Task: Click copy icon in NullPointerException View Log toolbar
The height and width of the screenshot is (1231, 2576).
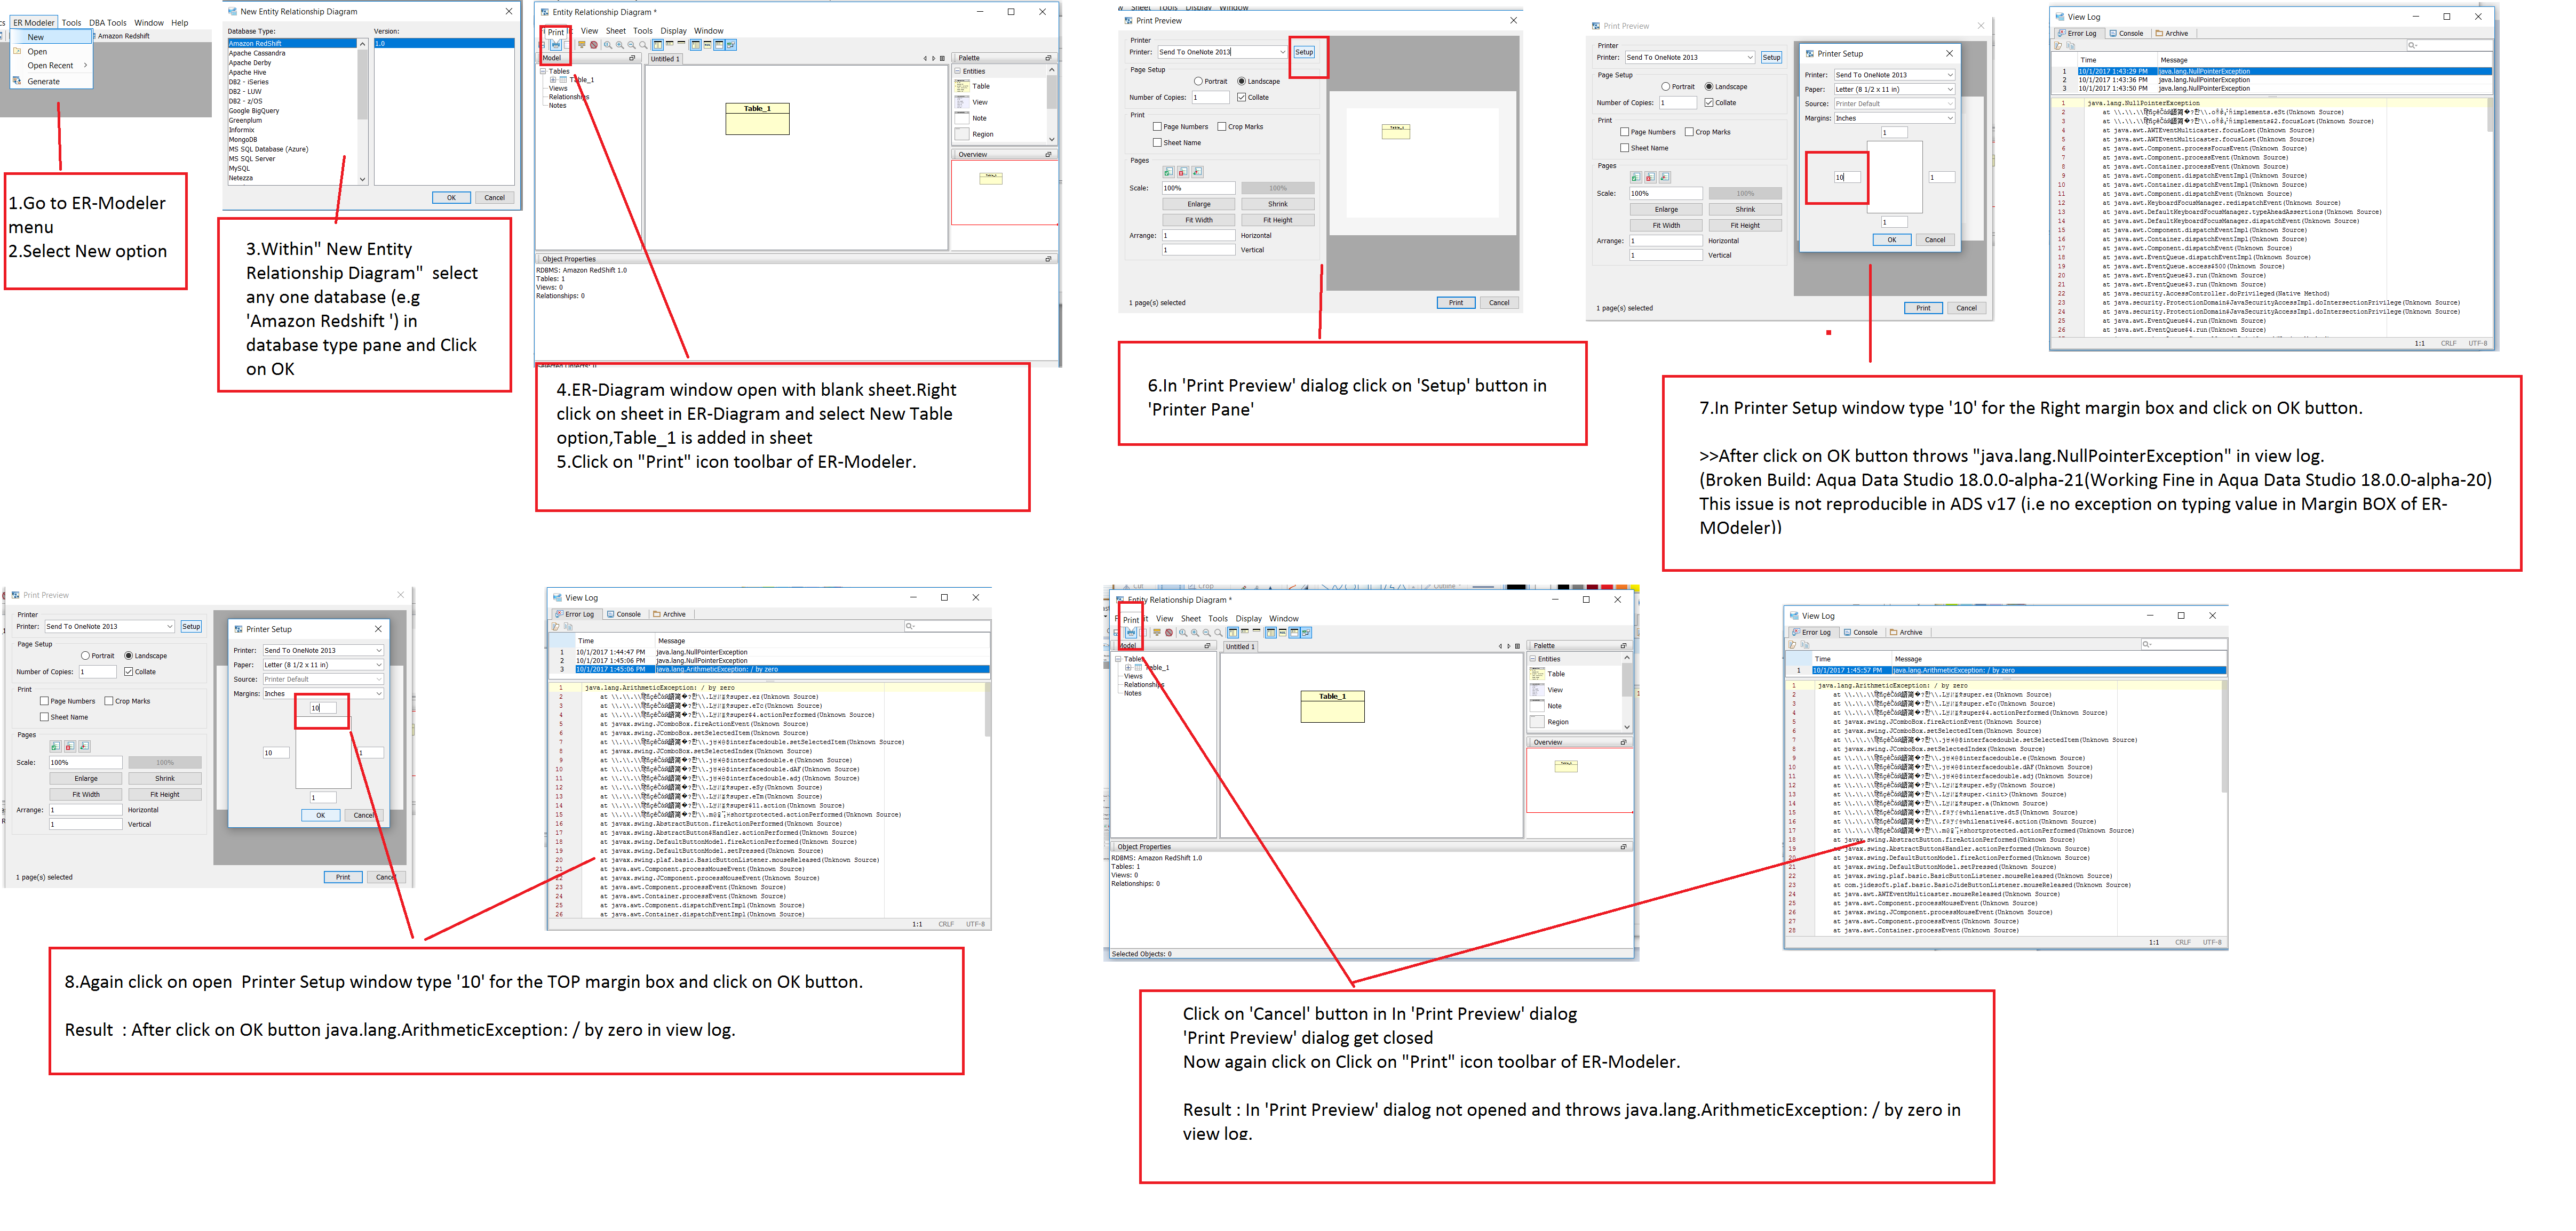Action: [2071, 46]
